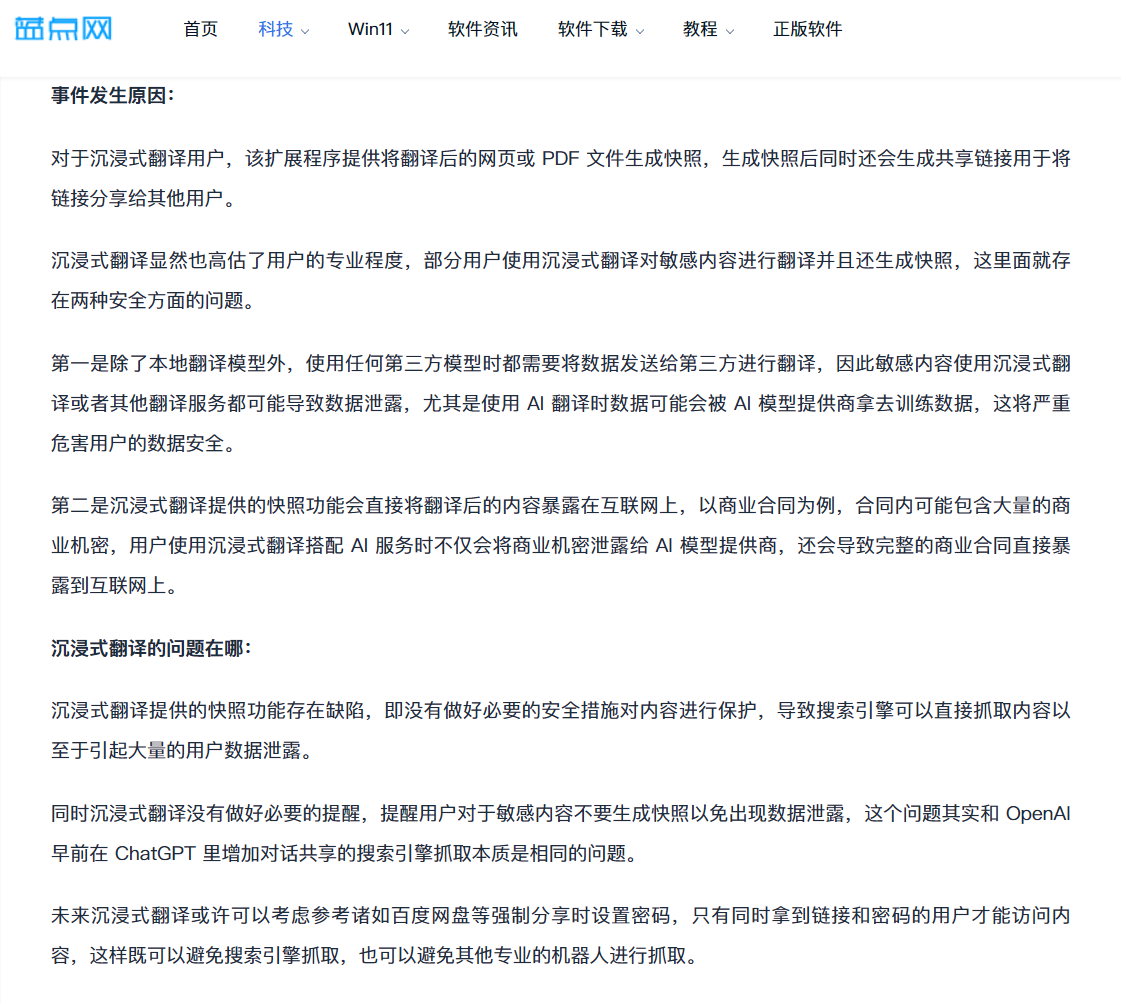
Task: Open the 软件资讯 section
Action: click(x=482, y=29)
